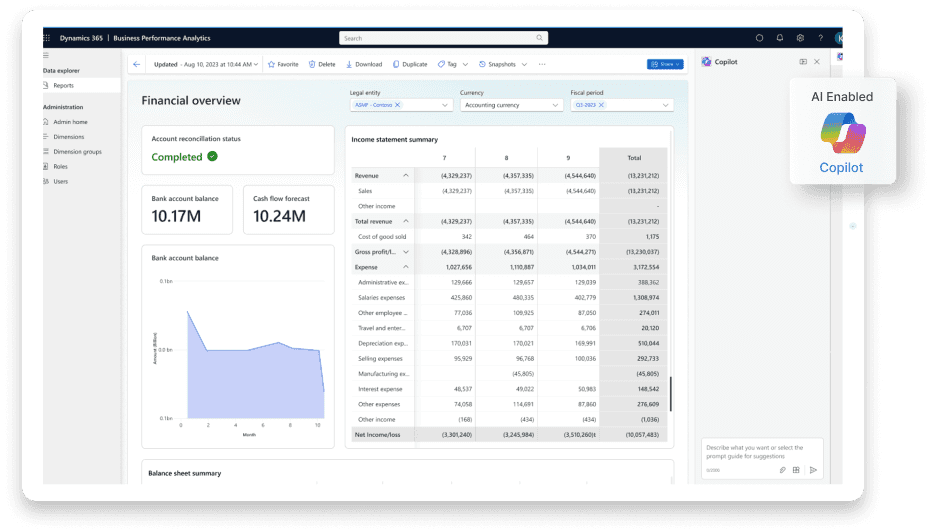
Task: Open the Accounting currency dropdown
Action: 506,105
